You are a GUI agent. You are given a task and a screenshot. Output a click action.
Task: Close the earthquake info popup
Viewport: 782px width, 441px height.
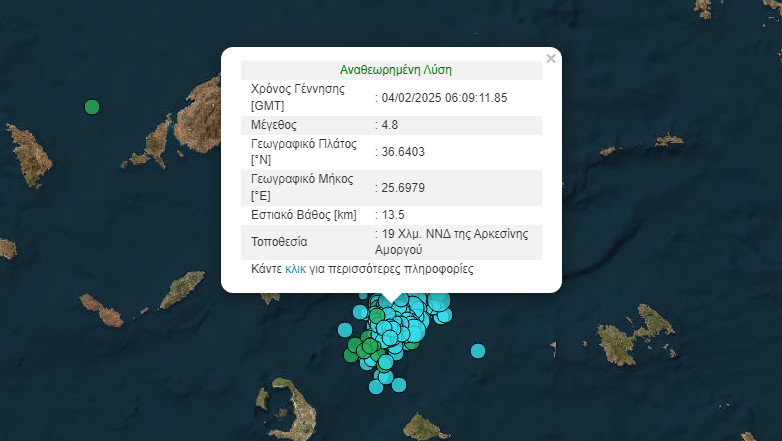551,59
